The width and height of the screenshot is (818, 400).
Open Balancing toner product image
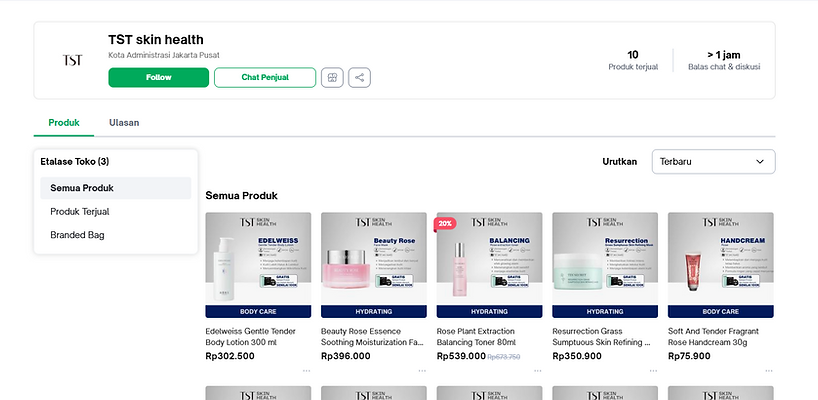[489, 265]
